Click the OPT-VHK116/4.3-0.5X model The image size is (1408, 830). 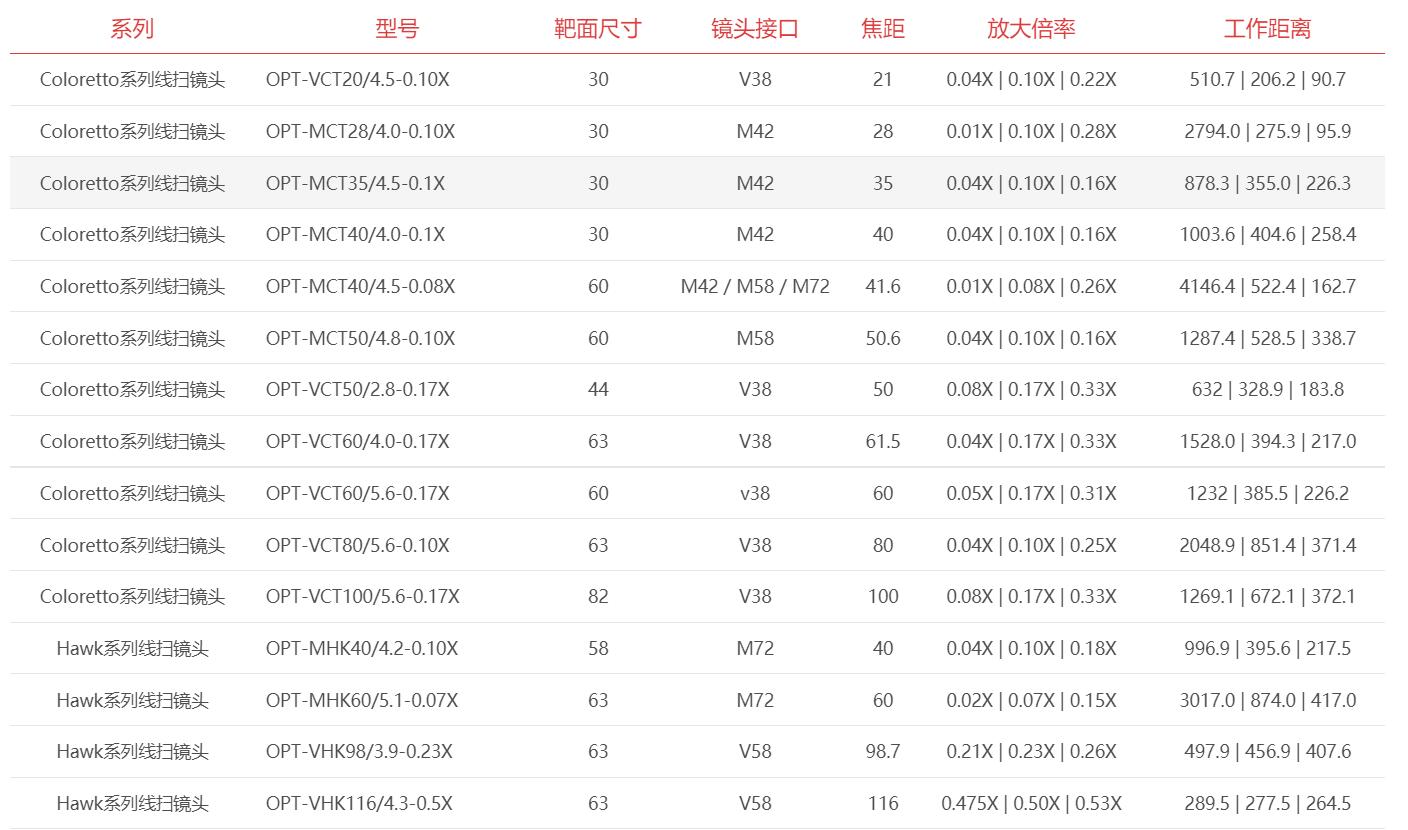(x=359, y=803)
